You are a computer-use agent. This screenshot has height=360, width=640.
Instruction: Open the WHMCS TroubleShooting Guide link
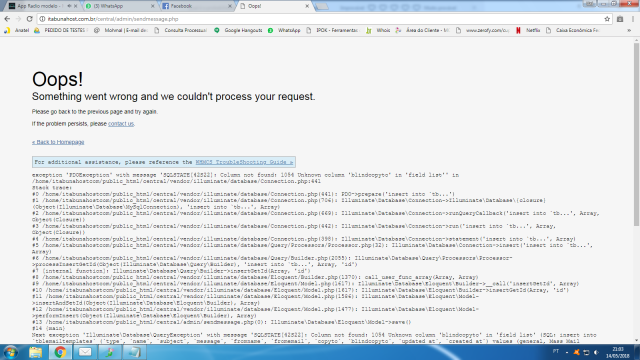(x=244, y=162)
